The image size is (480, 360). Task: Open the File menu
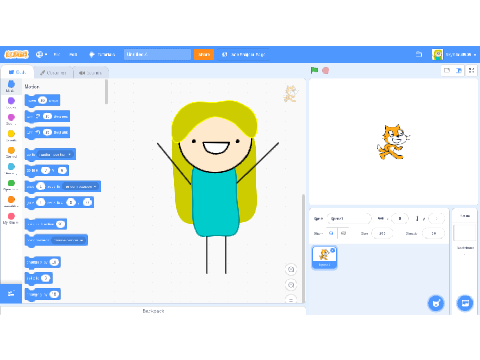tap(57, 54)
